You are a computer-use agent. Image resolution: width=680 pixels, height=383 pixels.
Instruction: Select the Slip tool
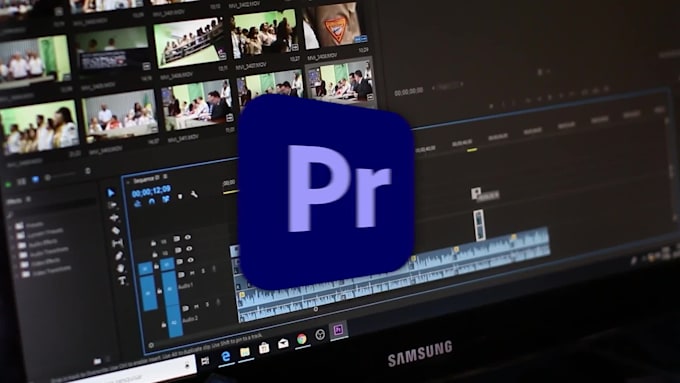pyautogui.click(x=117, y=243)
